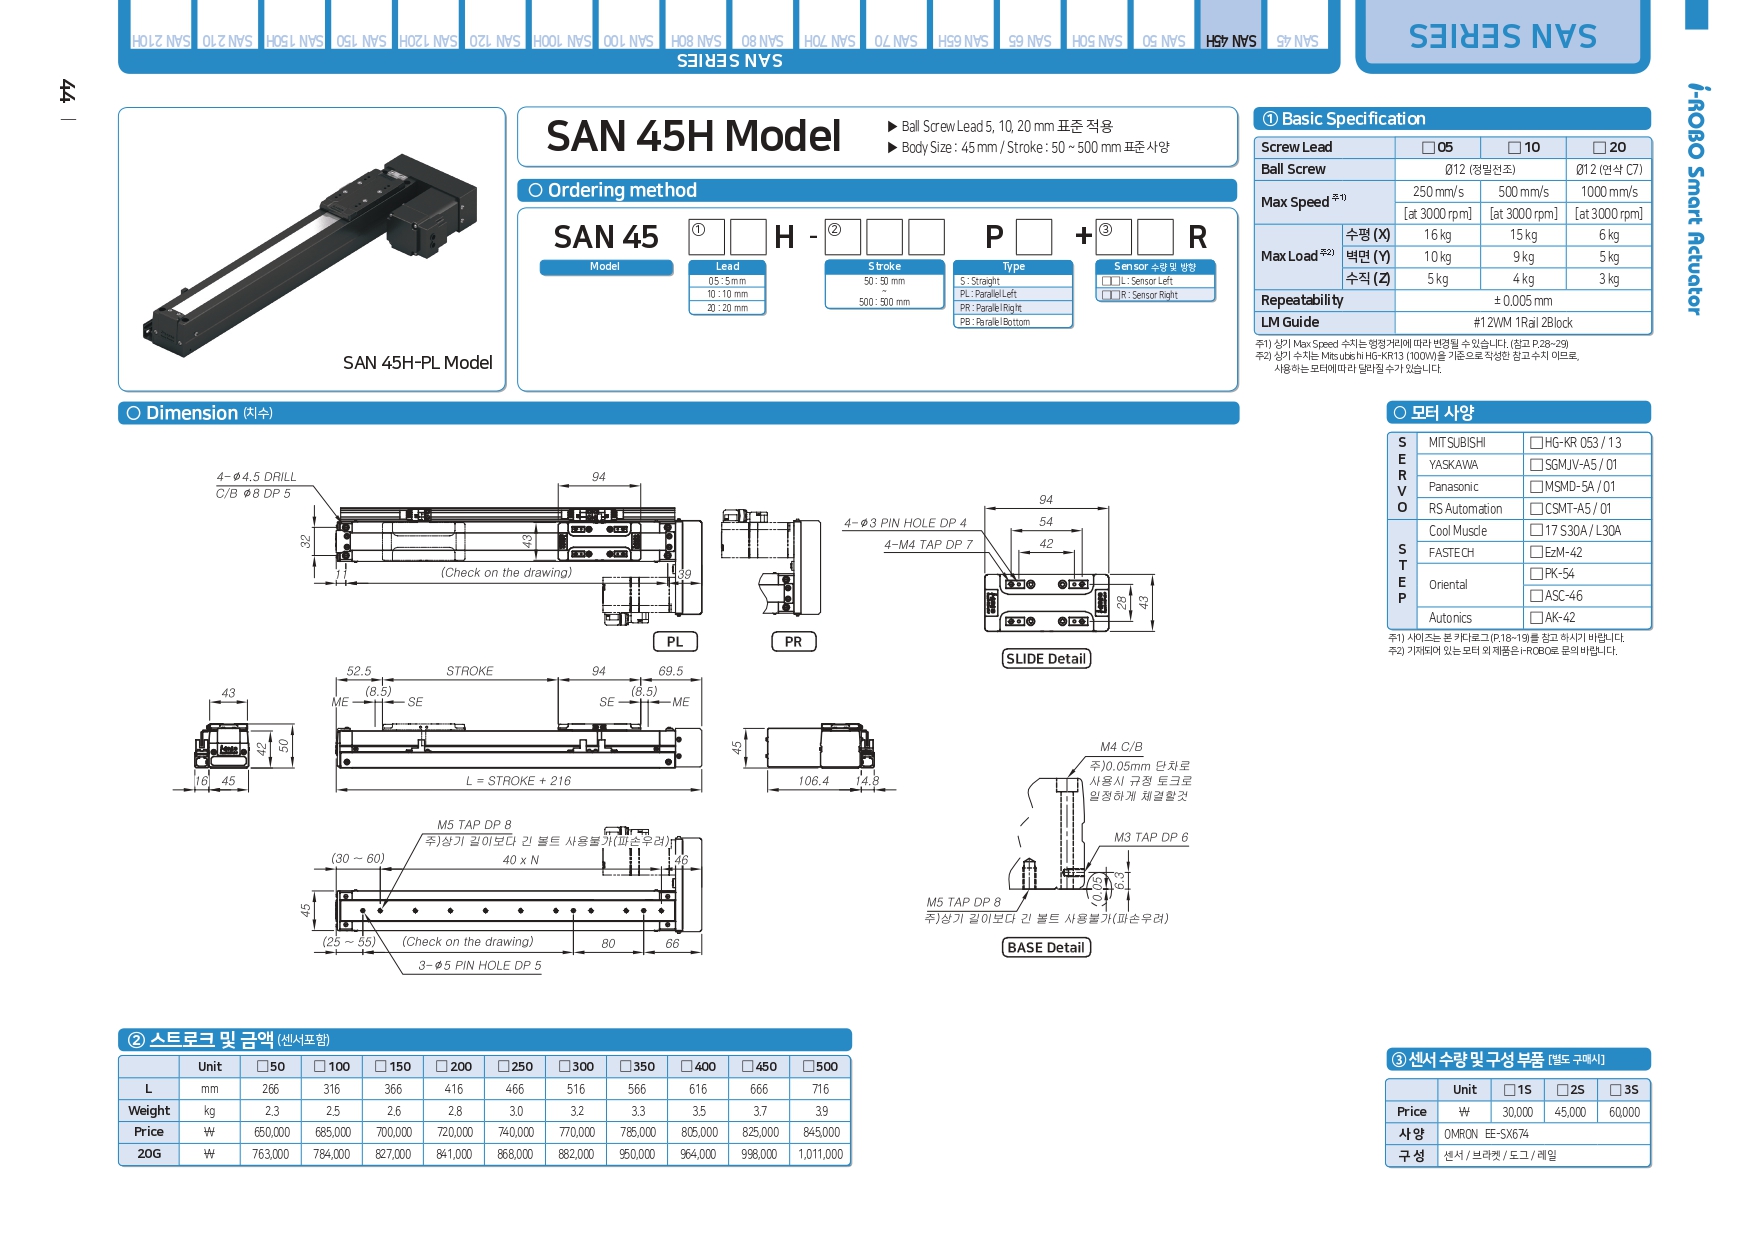
Task: Click the 4-M4 TAP DP 7 callout
Action: point(928,545)
